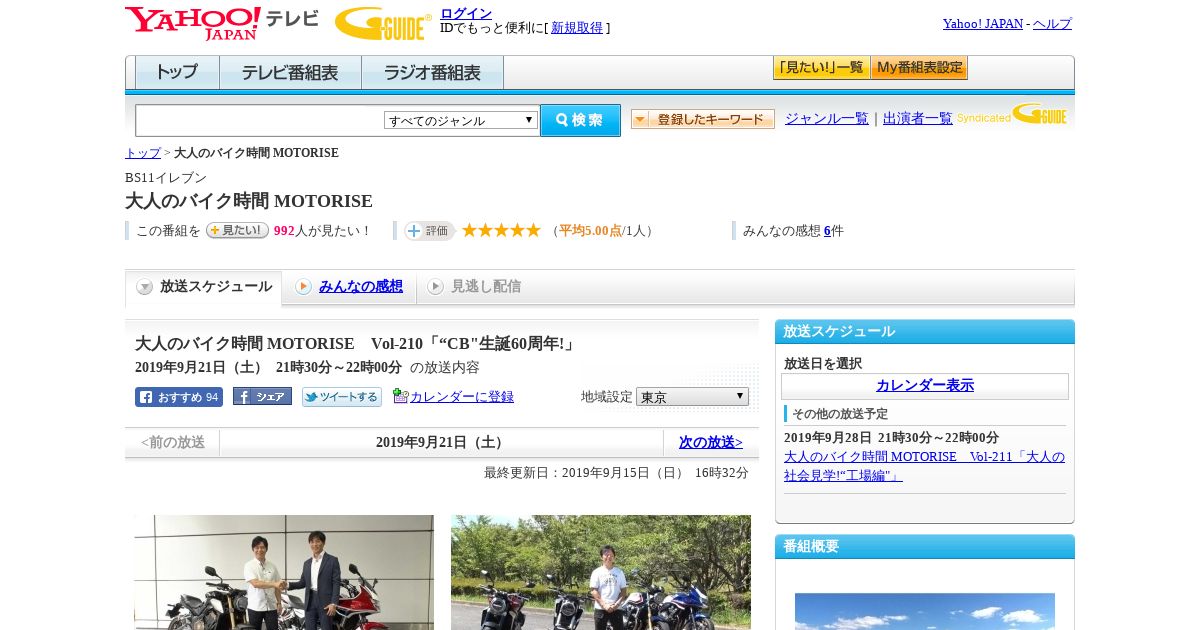Image resolution: width=1200 pixels, height=630 pixels.
Task: Click the Syndicated G-GUIDE logo near search
Action: (x=1011, y=114)
